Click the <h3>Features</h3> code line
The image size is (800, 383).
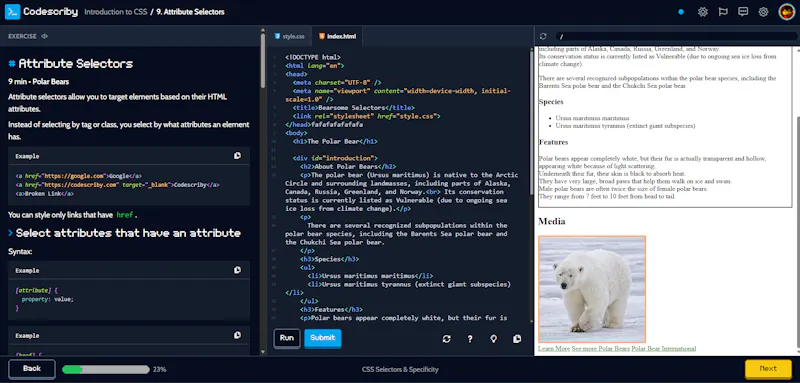pyautogui.click(x=332, y=309)
